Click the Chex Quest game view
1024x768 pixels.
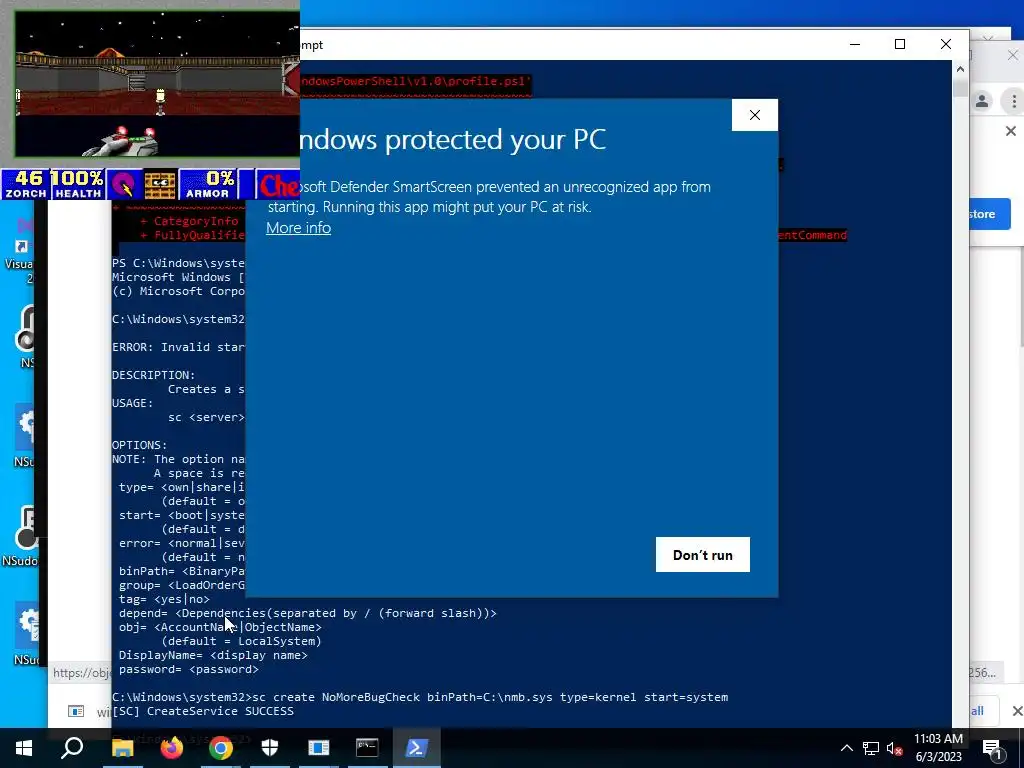click(x=157, y=84)
